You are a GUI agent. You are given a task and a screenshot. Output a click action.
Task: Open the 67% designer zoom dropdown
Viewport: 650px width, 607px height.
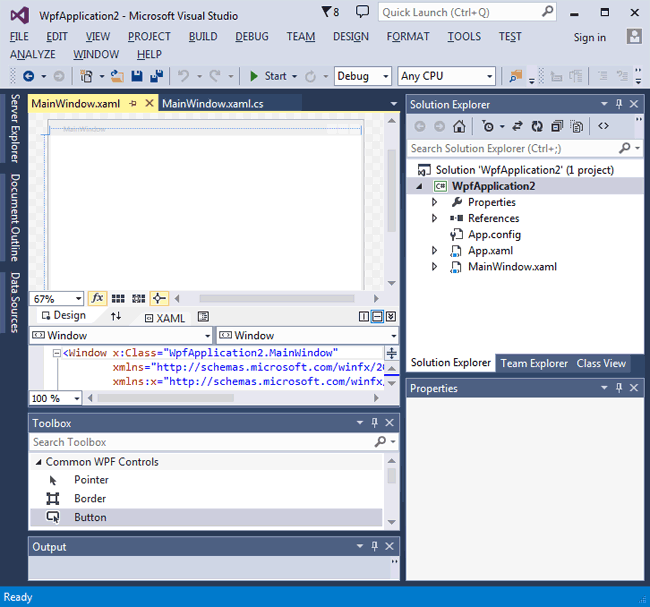point(57,299)
